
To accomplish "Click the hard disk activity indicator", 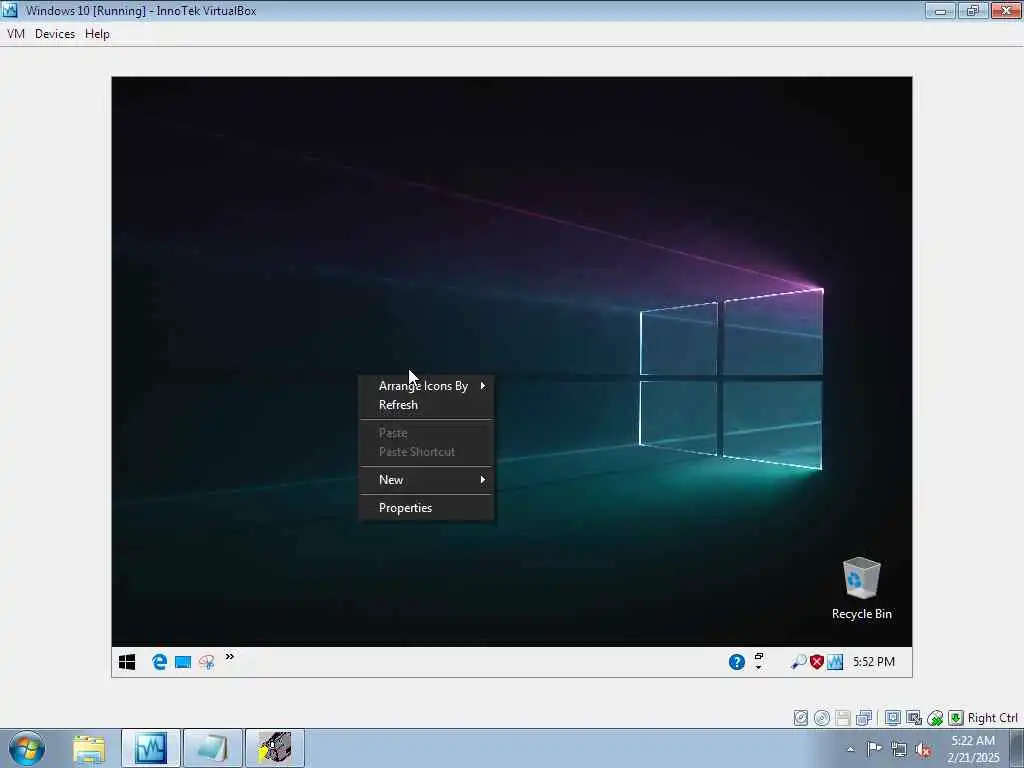I will pyautogui.click(x=801, y=718).
